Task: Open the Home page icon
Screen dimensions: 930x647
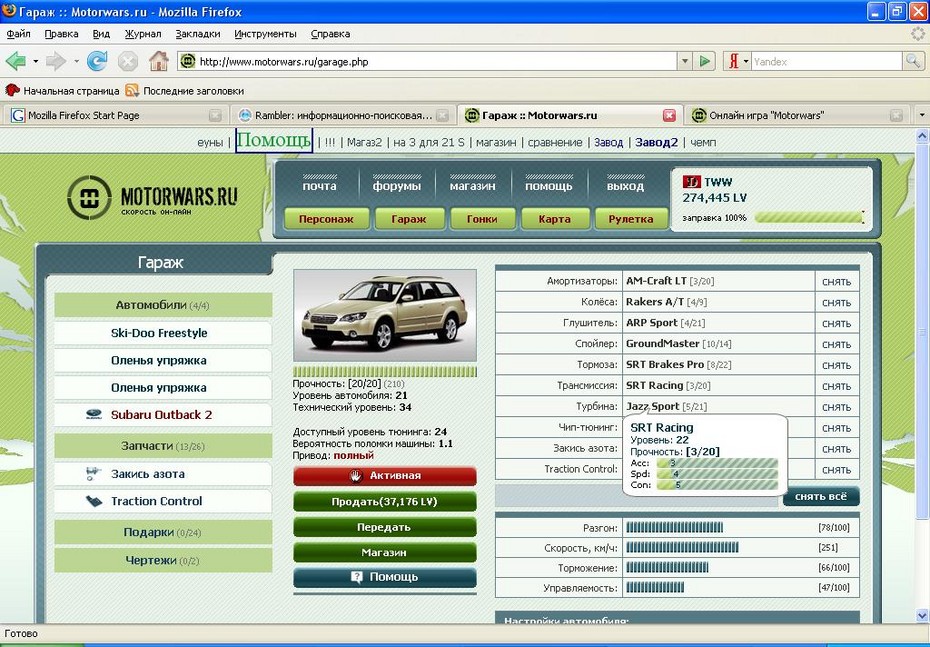Action: tap(158, 61)
